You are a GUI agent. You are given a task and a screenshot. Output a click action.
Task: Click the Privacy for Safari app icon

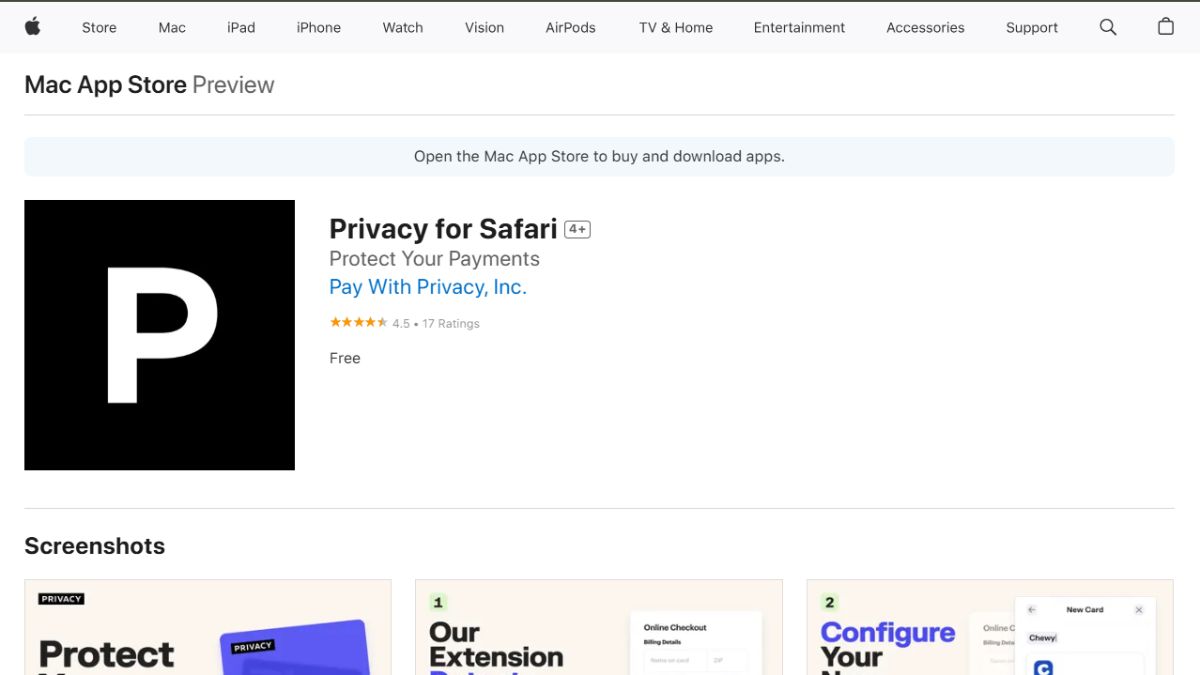tap(160, 335)
